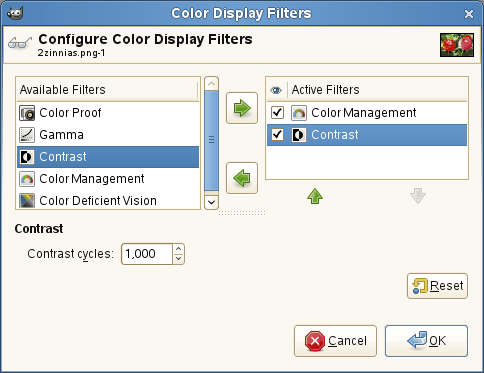Select Color Management row in Active Filters
This screenshot has width=484, height=373.
coord(367,113)
